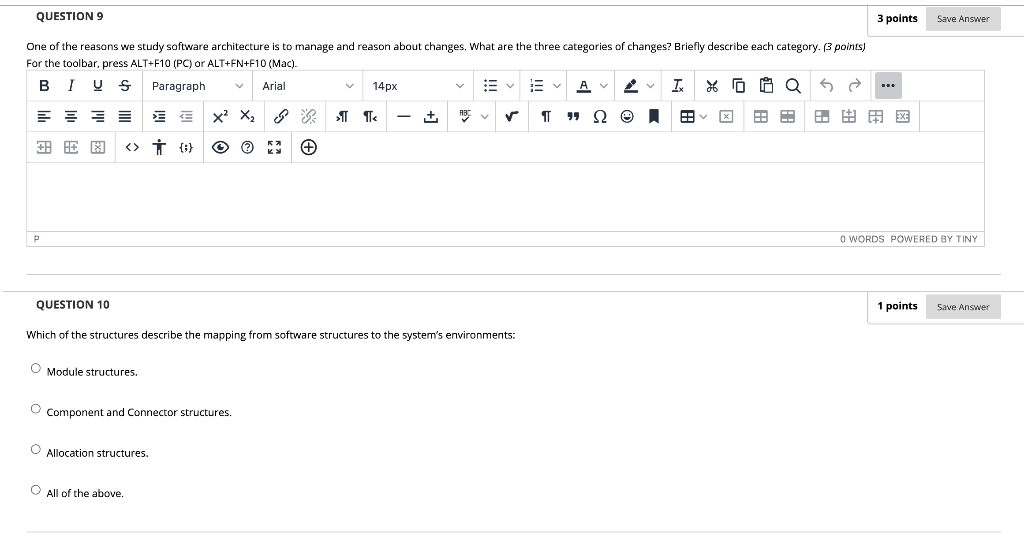The height and width of the screenshot is (536, 1024).
Task: Align text left
Action: [44, 116]
